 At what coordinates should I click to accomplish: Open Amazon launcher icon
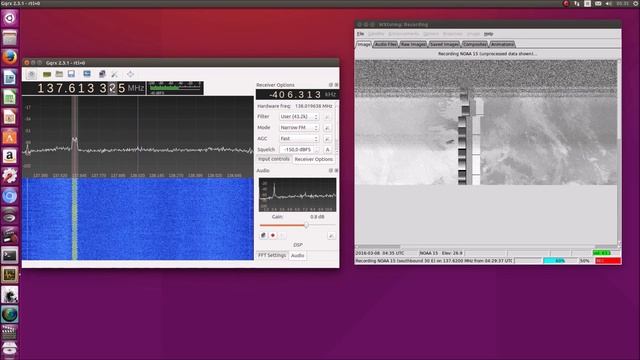9,156
